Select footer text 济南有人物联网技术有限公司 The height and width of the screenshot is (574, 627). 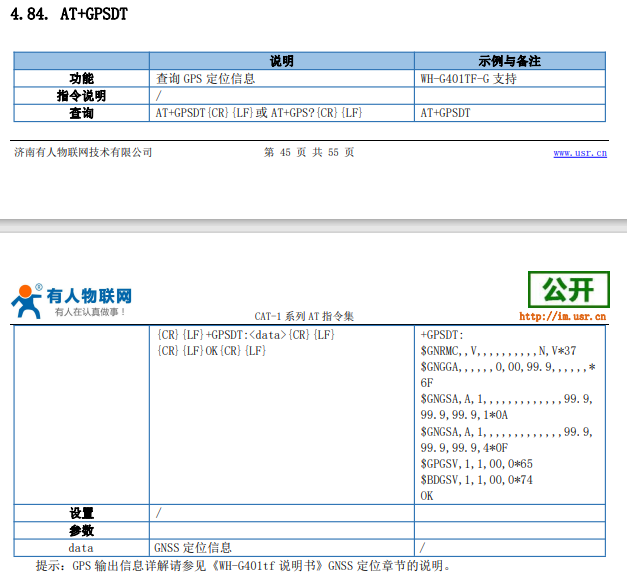click(x=83, y=152)
